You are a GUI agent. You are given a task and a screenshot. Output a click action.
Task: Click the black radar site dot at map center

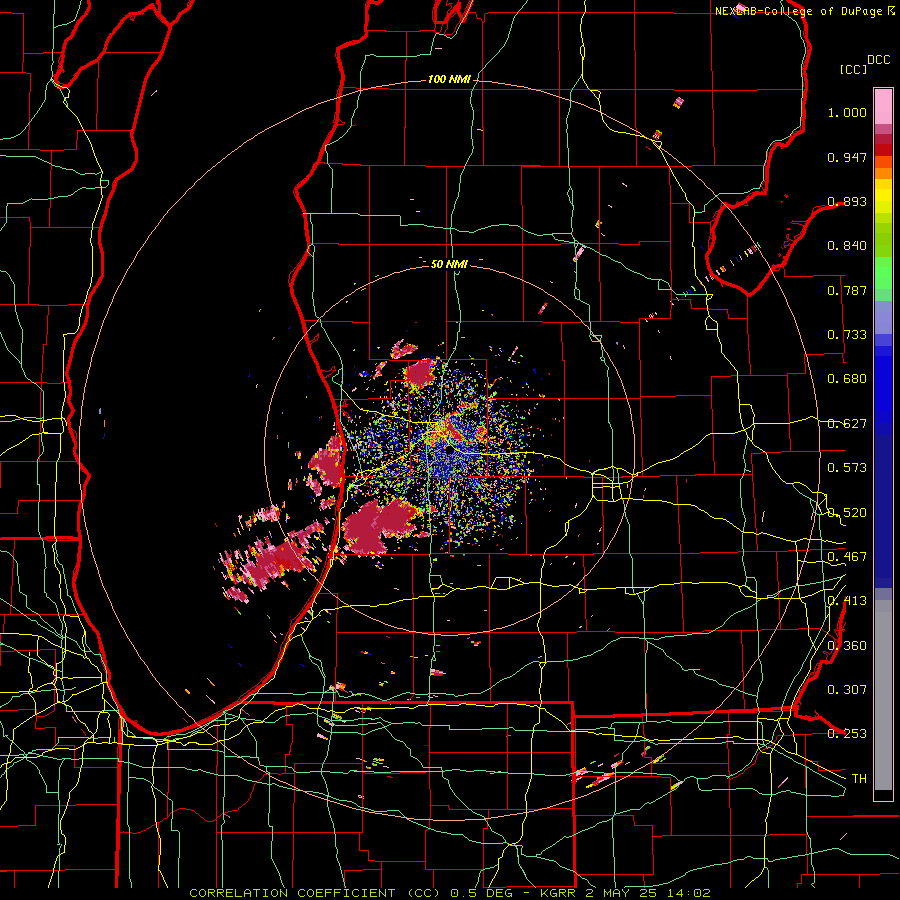pyautogui.click(x=449, y=451)
